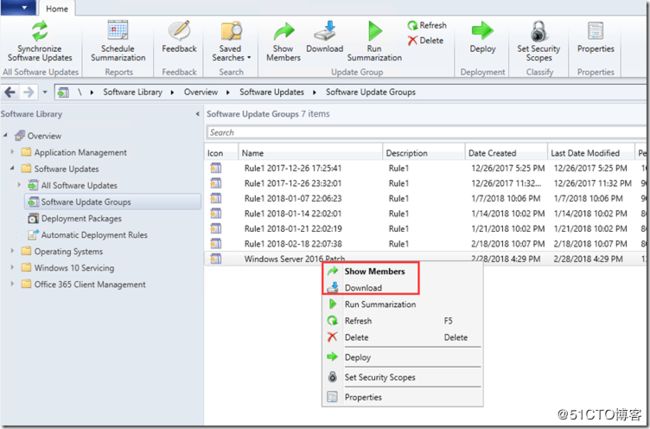Click Software Update Groups breadcrumb

click(x=371, y=92)
